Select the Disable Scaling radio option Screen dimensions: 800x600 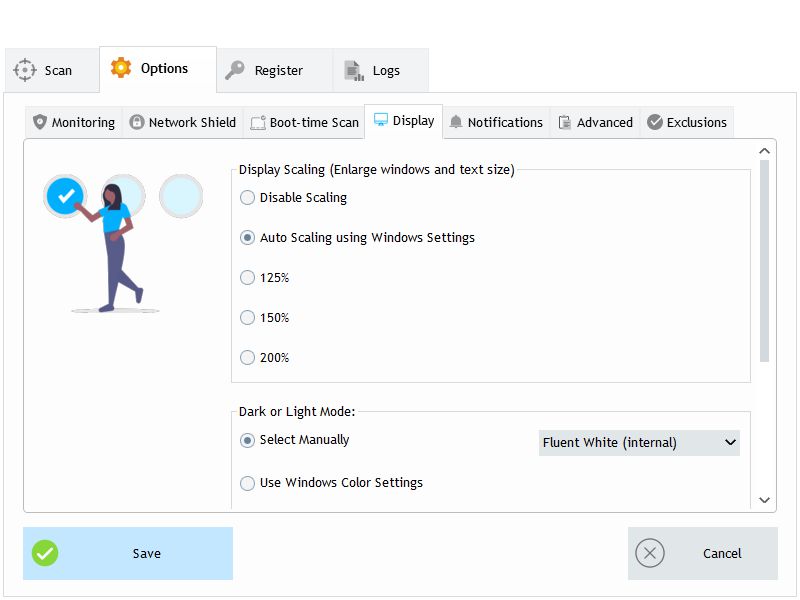coord(248,198)
